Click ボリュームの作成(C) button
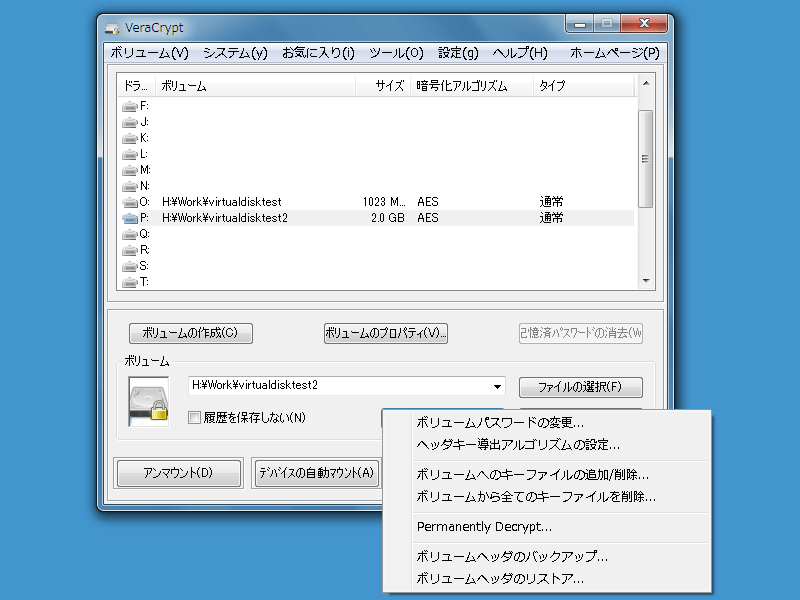 click(x=190, y=334)
